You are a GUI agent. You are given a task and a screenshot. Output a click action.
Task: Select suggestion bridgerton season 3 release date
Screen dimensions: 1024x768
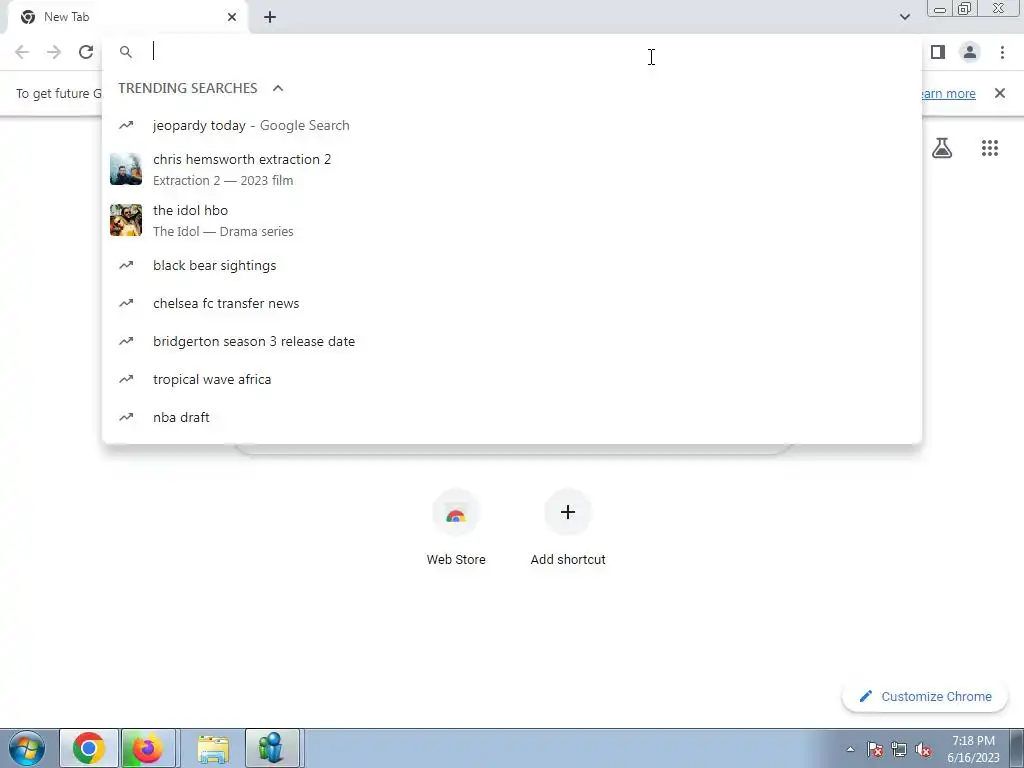[x=512, y=341]
